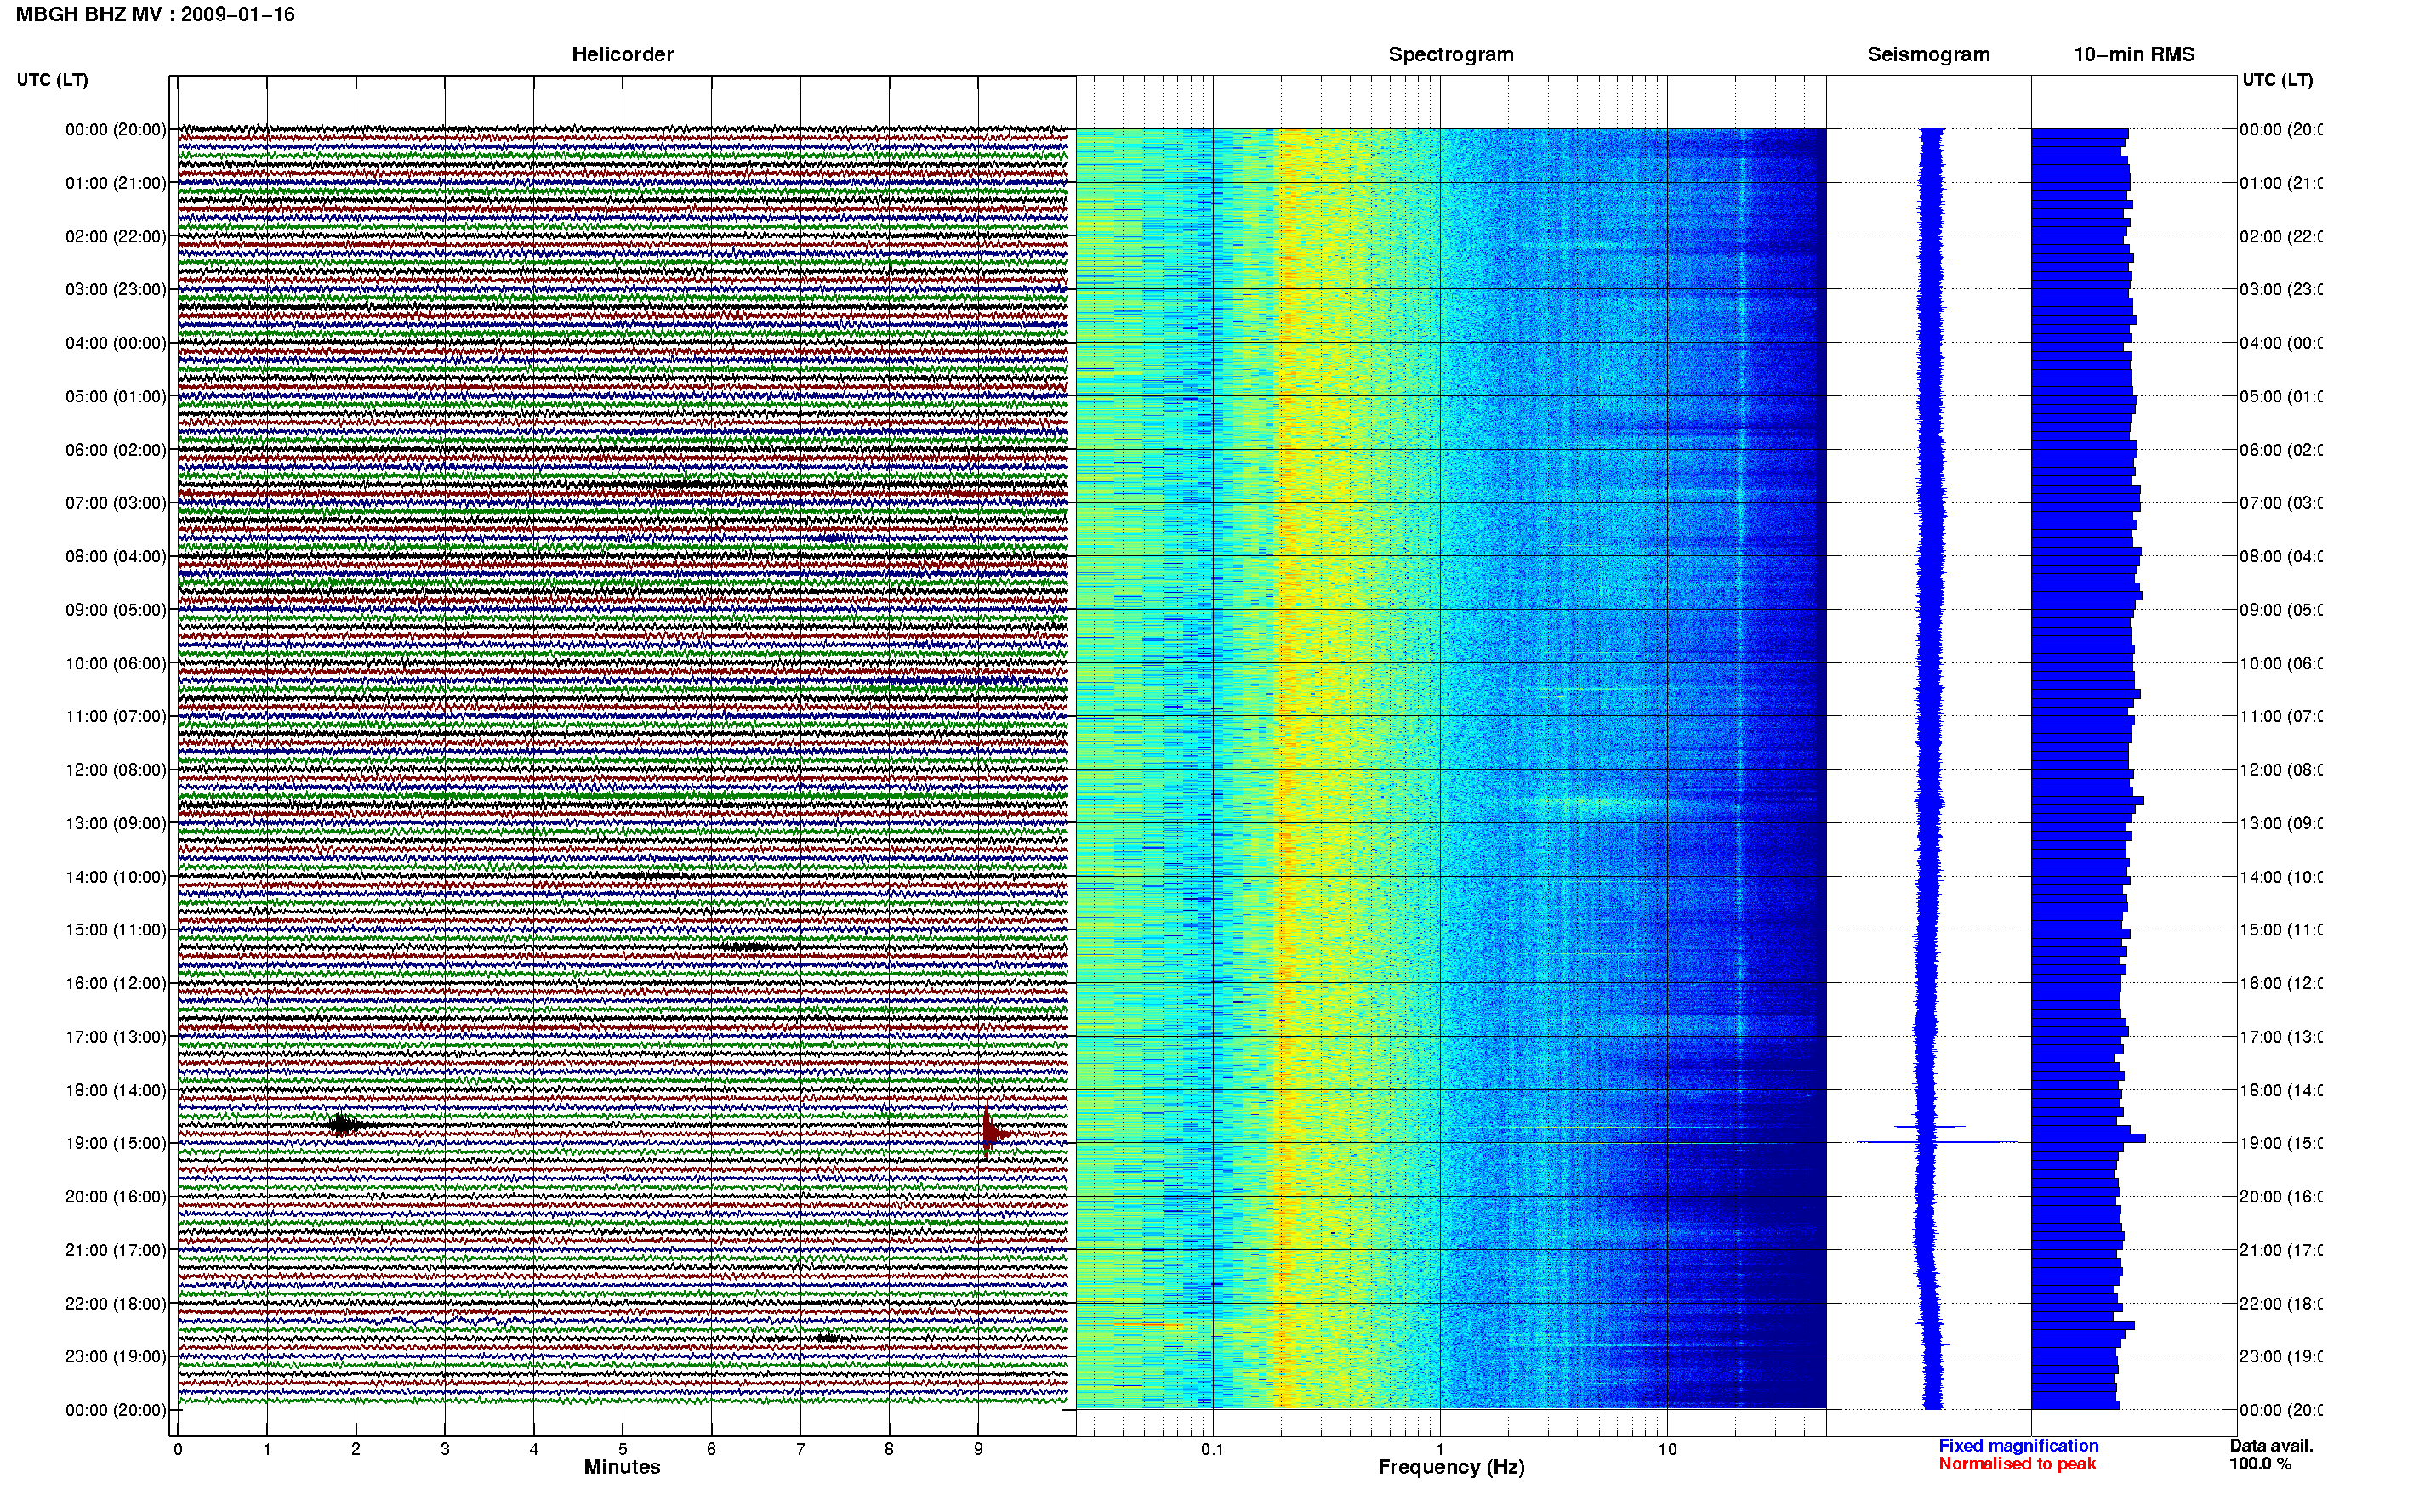Click the 3 tick on the Minutes axis
This screenshot has height=1512, width=2419.
click(445, 1450)
